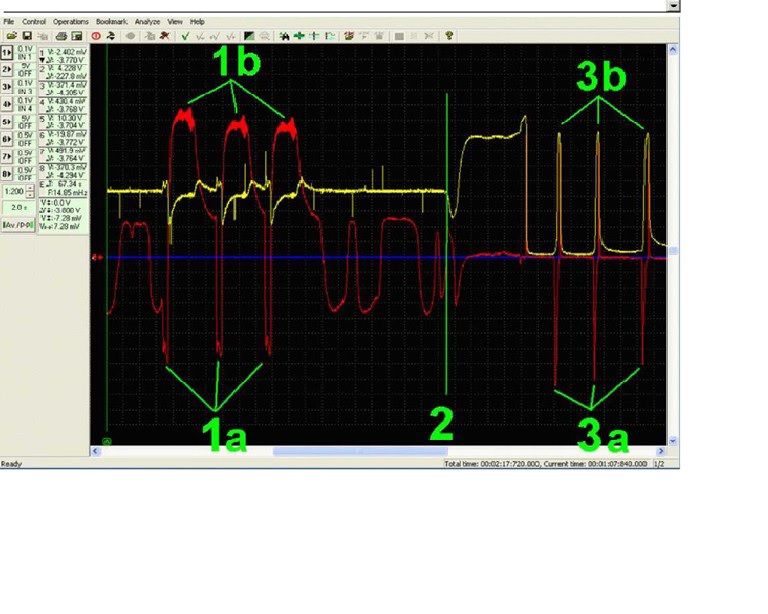Click the red stop recording icon

[96, 36]
